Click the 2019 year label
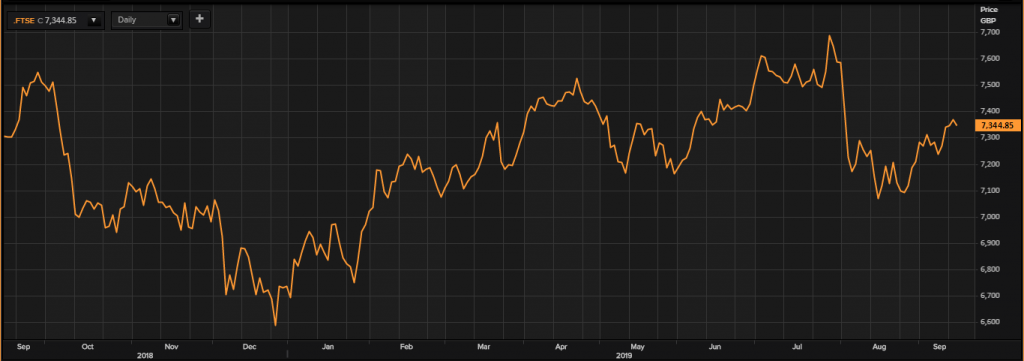 (x=624, y=355)
